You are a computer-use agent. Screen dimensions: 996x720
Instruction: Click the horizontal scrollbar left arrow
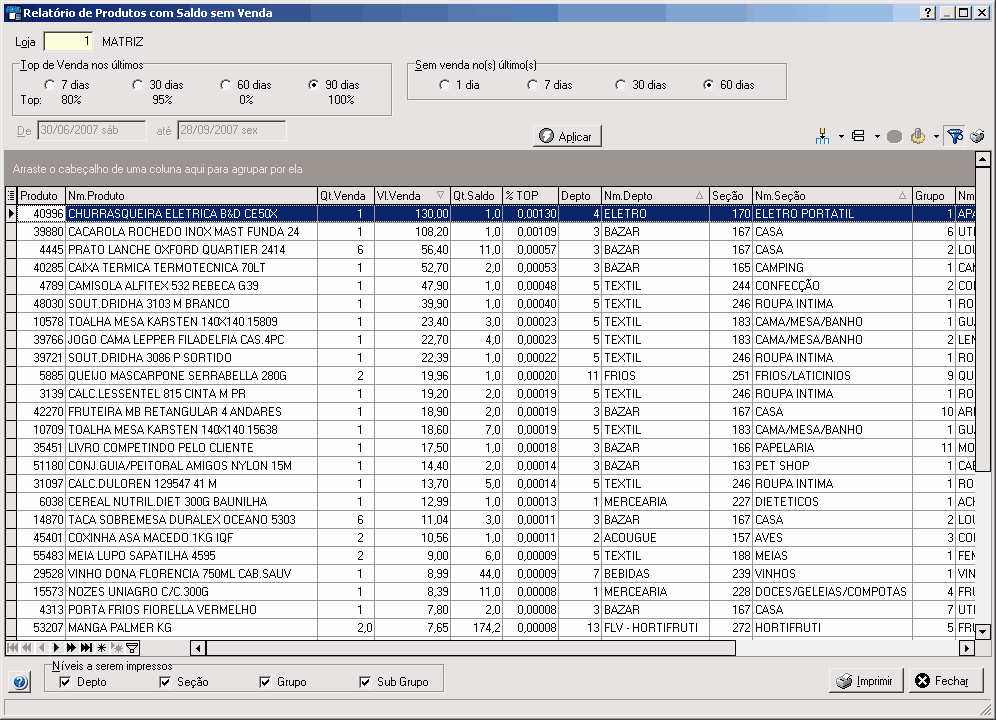point(198,648)
